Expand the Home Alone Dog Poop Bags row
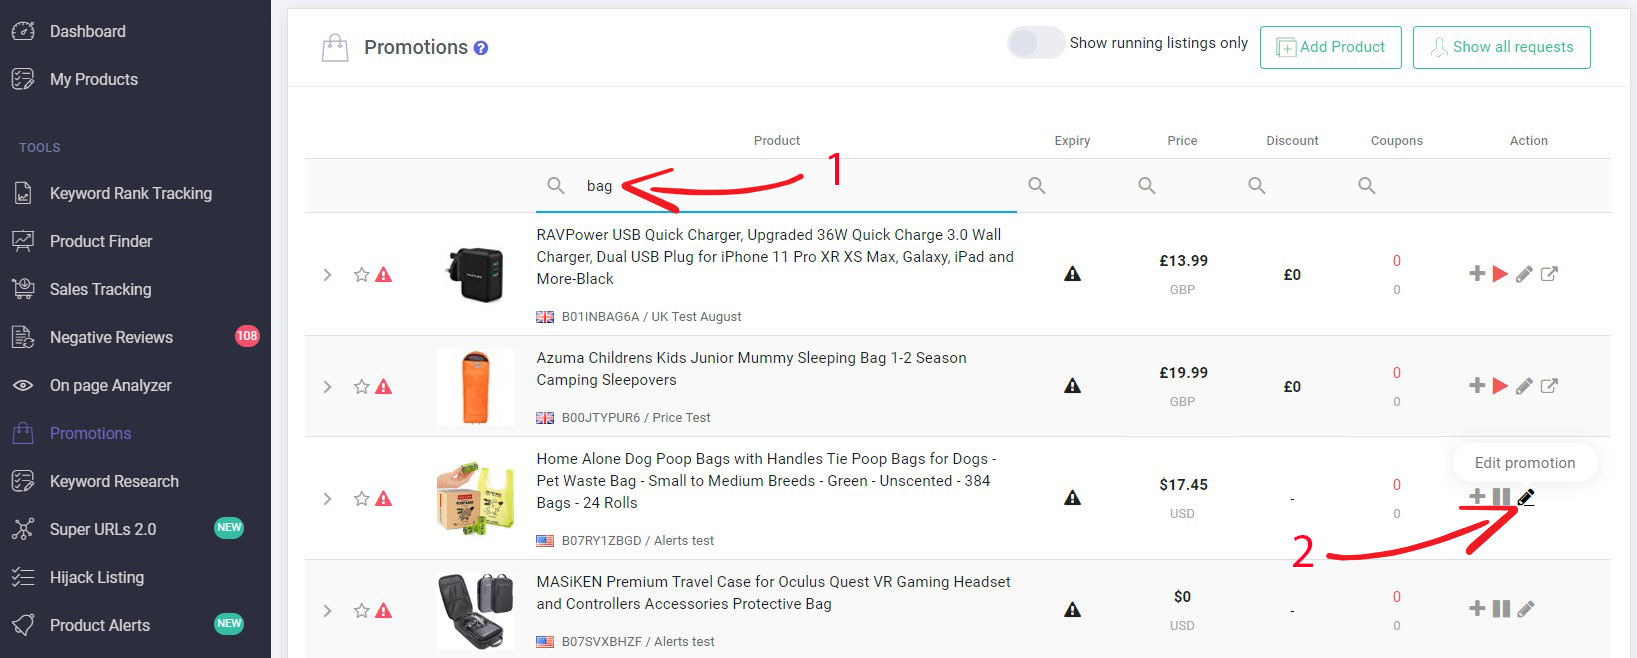The image size is (1637, 658). click(x=327, y=498)
